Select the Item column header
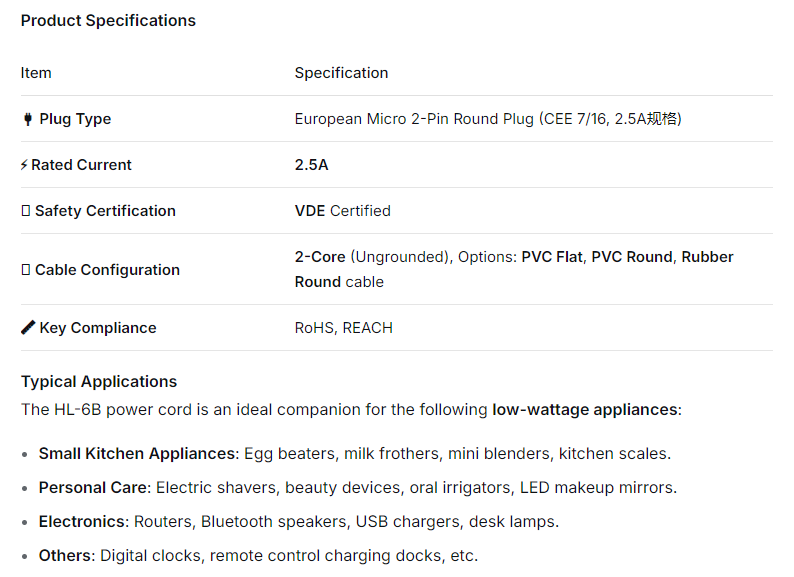 (36, 73)
